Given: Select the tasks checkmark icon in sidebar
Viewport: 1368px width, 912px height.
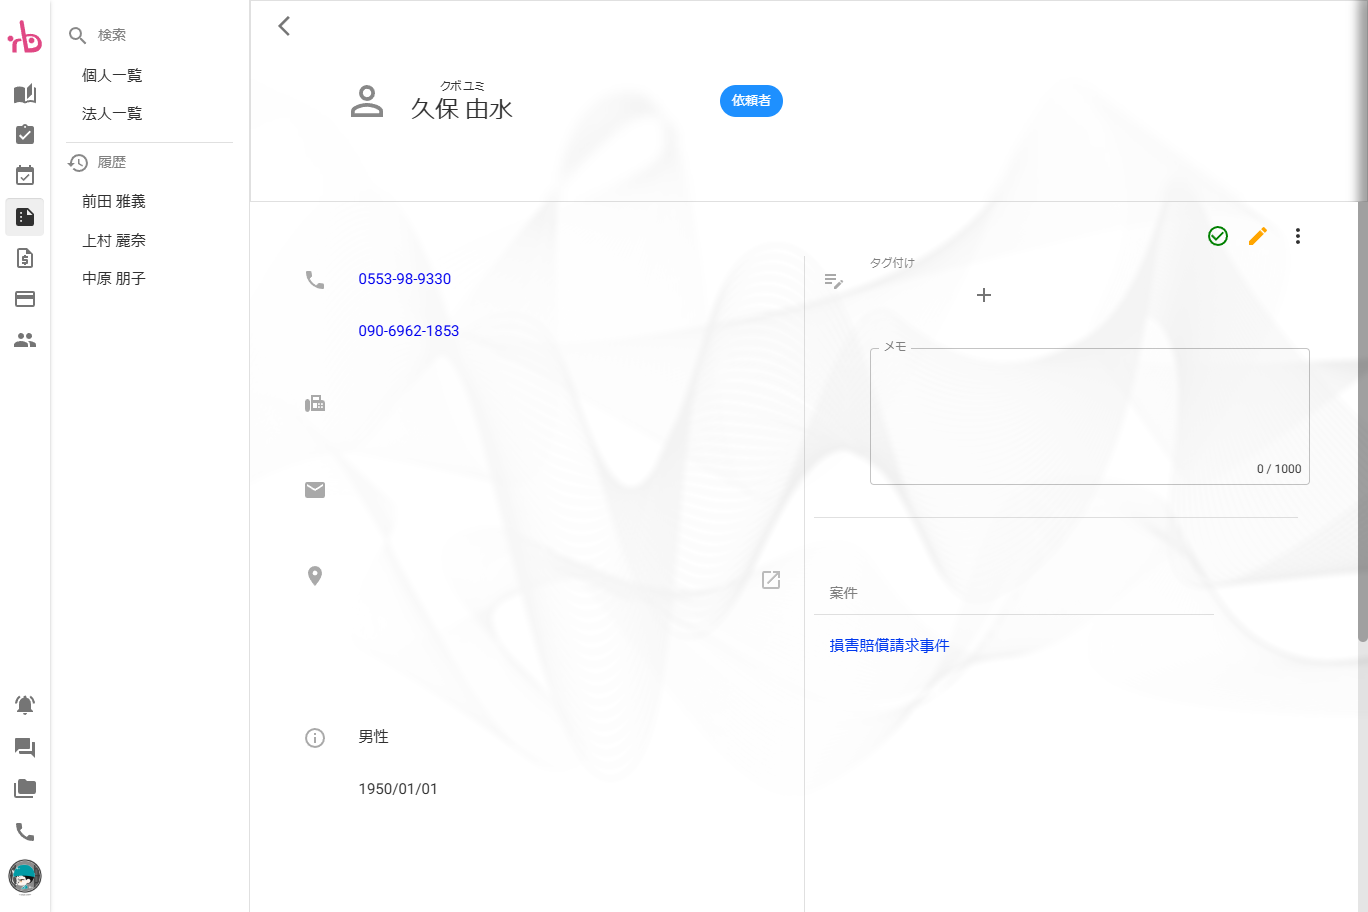Looking at the screenshot, I should coord(24,134).
